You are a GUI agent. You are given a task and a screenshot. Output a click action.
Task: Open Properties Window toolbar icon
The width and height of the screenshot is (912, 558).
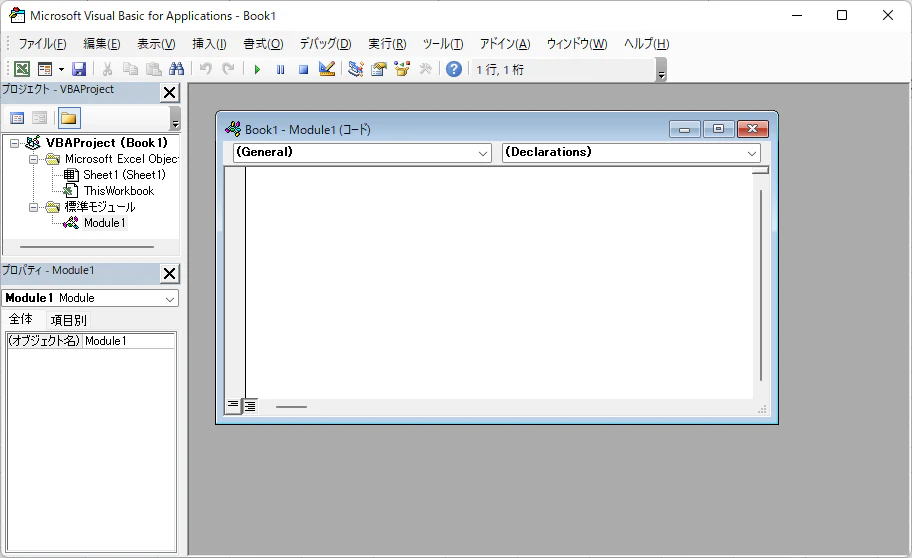point(379,69)
